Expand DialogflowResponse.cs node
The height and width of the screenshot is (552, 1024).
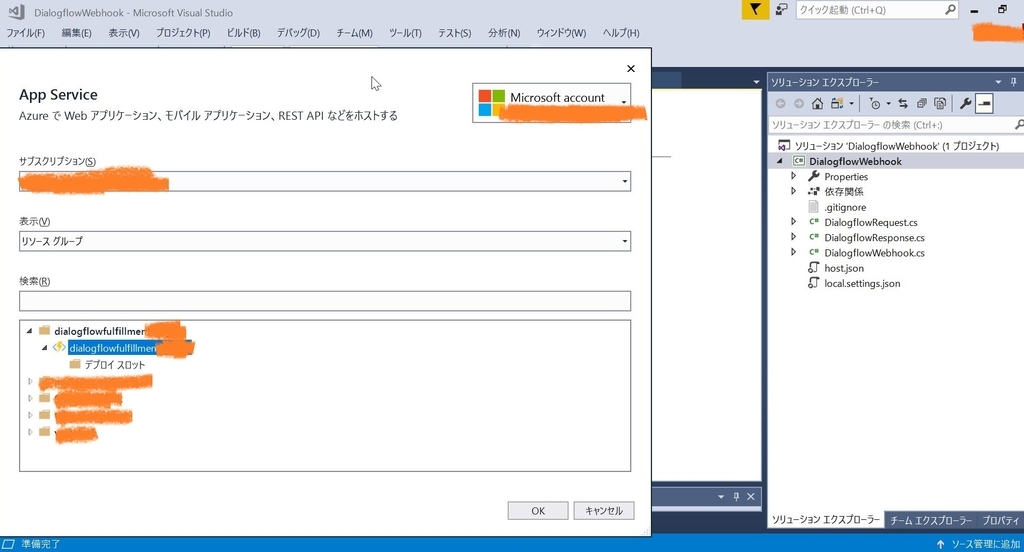point(793,236)
